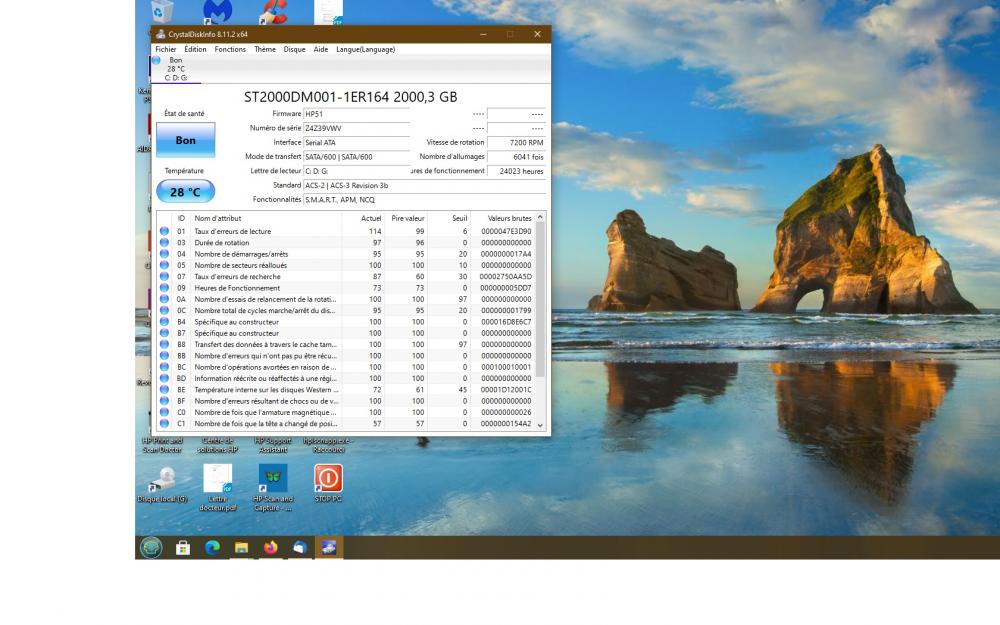Select 'Heures de Fonctionnement' attribute name

click(237, 288)
